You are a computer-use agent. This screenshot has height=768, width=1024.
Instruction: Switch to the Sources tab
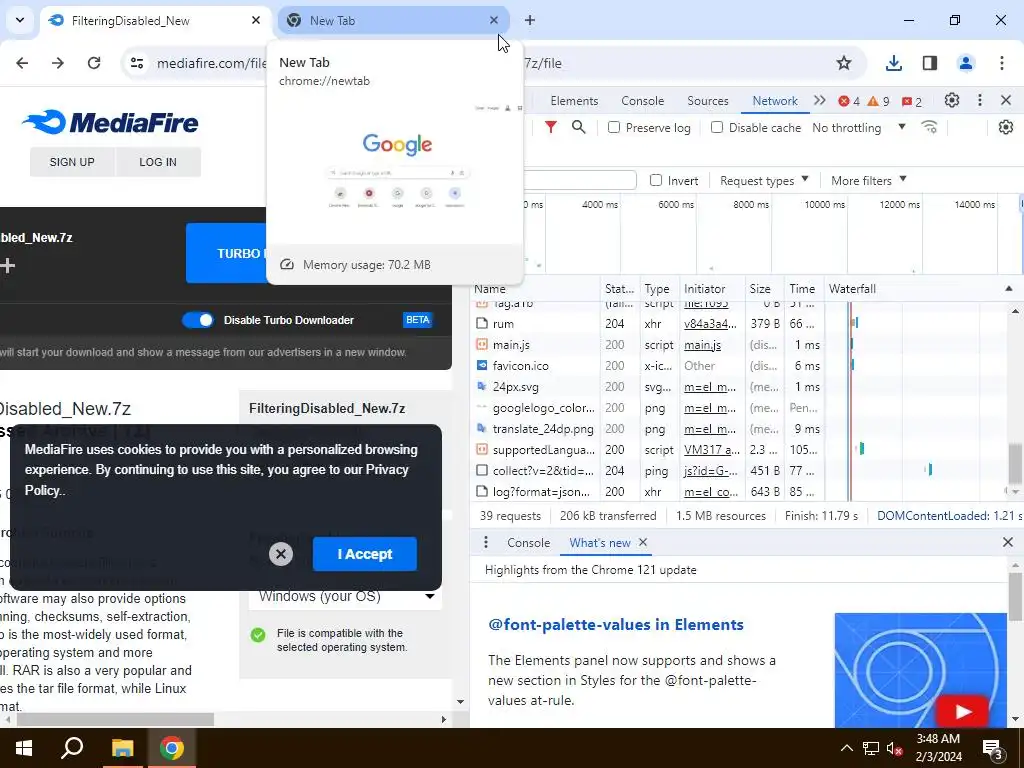click(708, 101)
